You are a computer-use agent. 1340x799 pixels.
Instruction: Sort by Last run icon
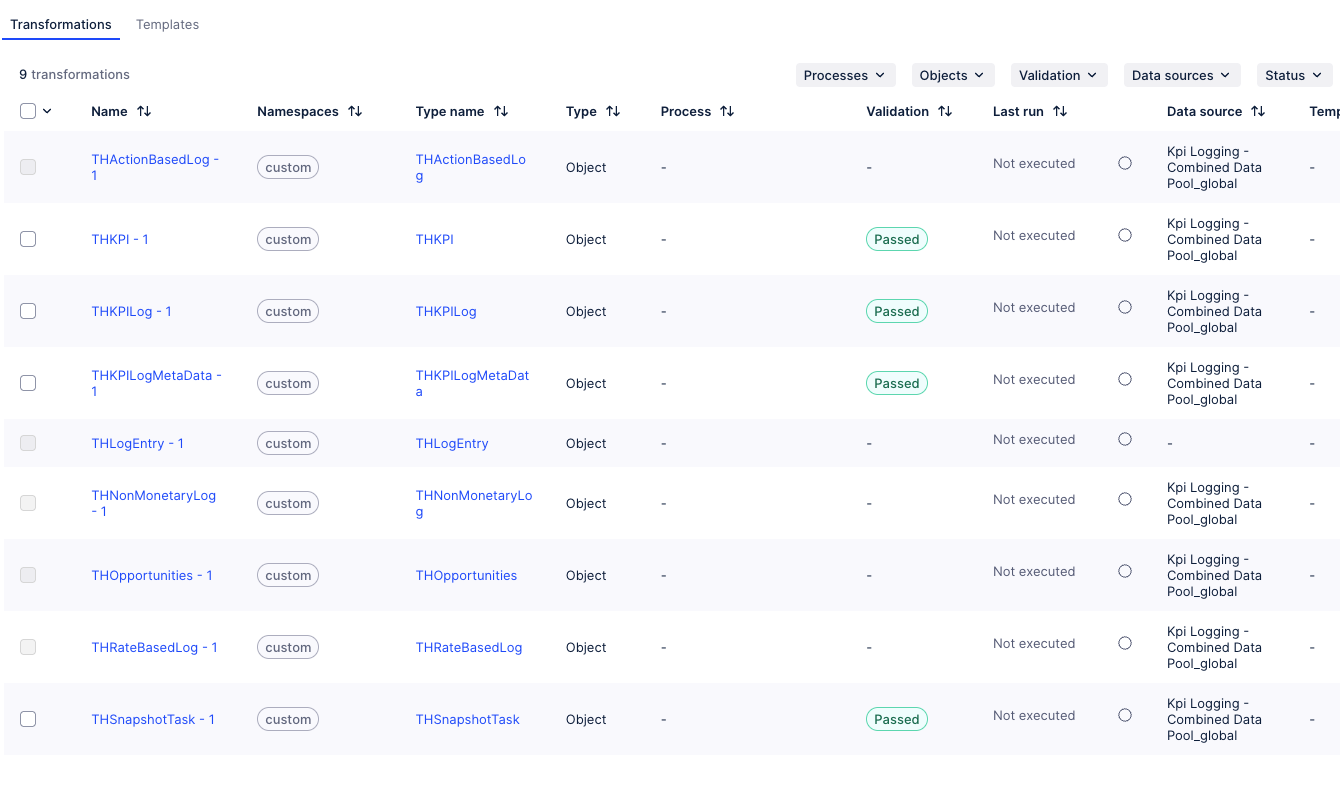pos(1060,112)
